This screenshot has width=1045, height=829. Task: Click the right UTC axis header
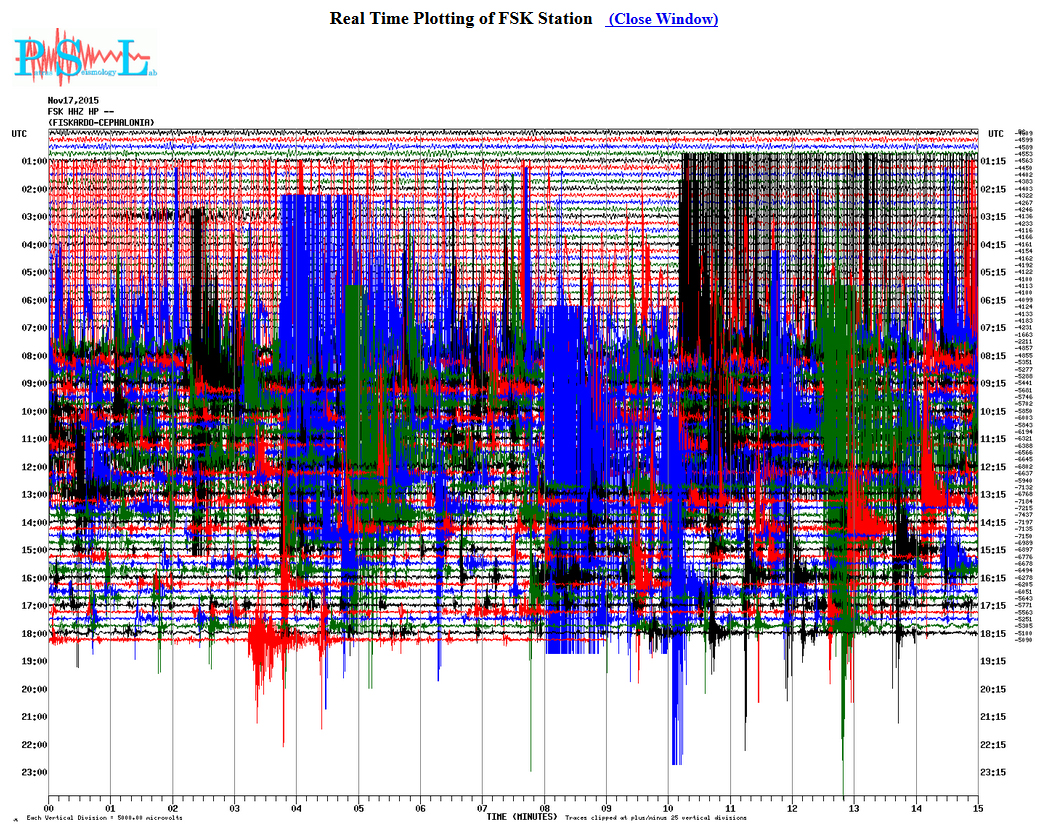click(x=996, y=133)
